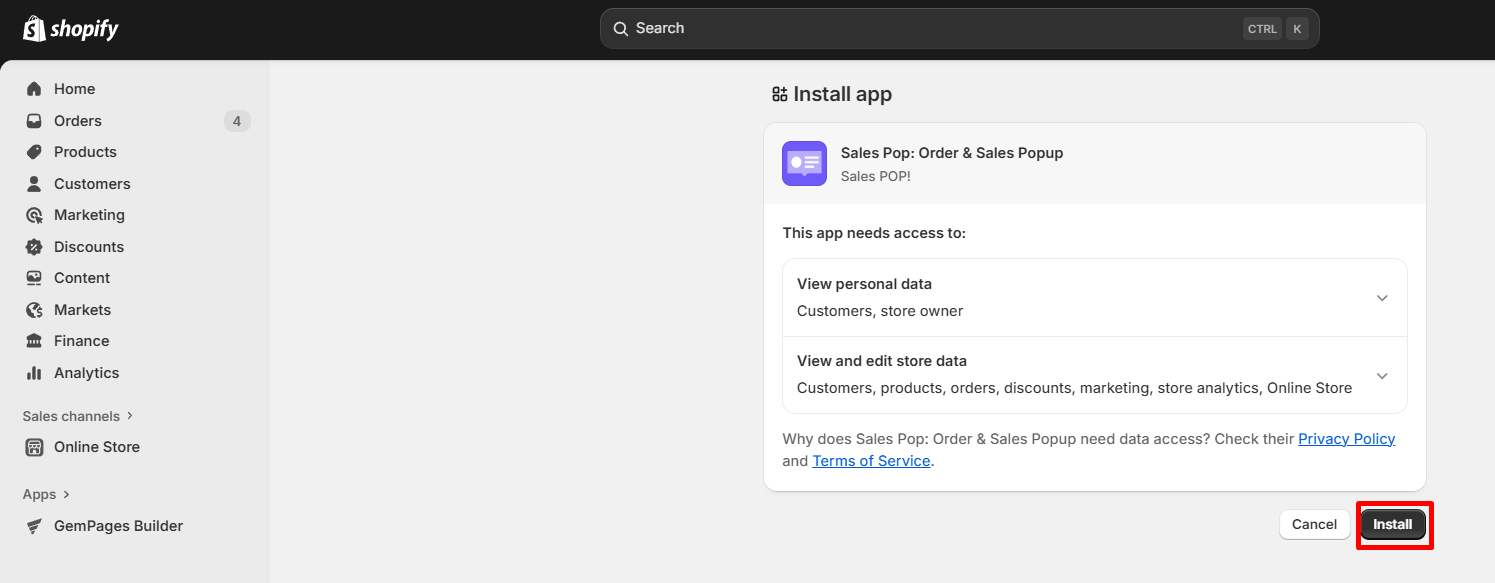Image resolution: width=1495 pixels, height=583 pixels.
Task: Click the Shopify logo in header
Action: [x=70, y=29]
